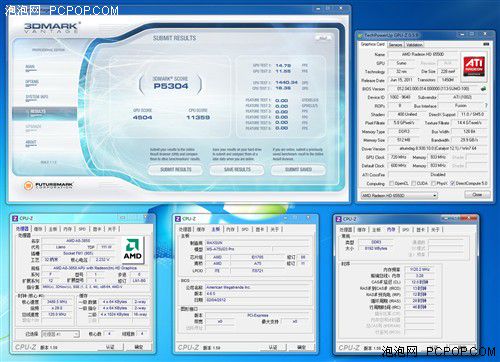
Task: Click the AMD logo in CPU-Z processor window
Action: point(133,249)
